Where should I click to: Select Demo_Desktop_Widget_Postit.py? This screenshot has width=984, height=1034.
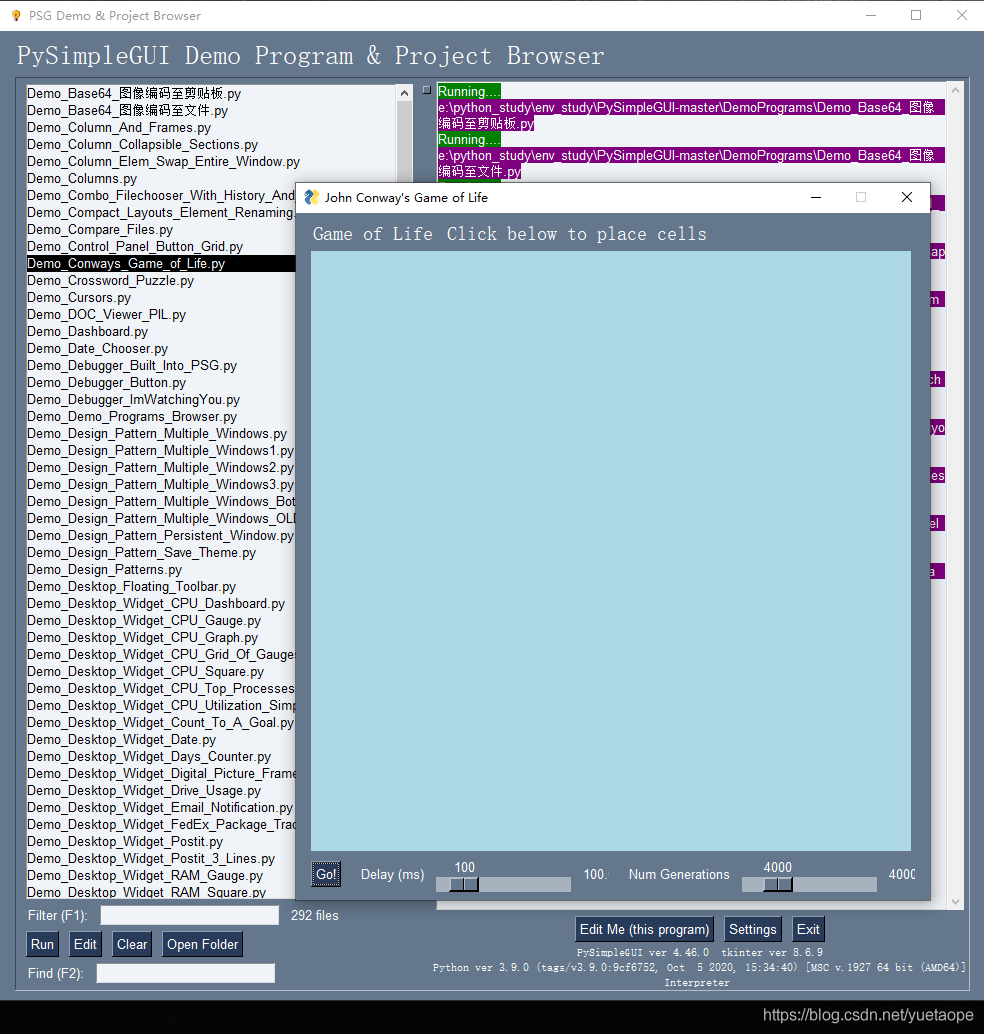(125, 842)
